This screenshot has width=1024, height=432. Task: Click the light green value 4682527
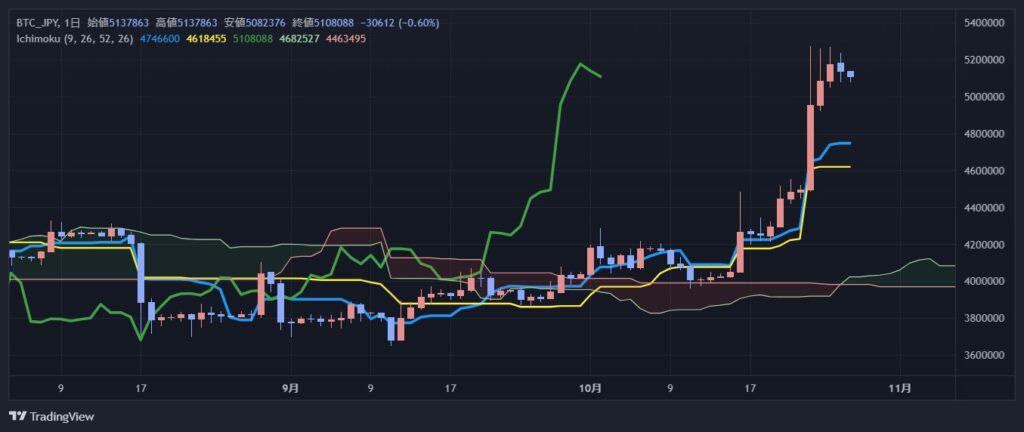(299, 39)
